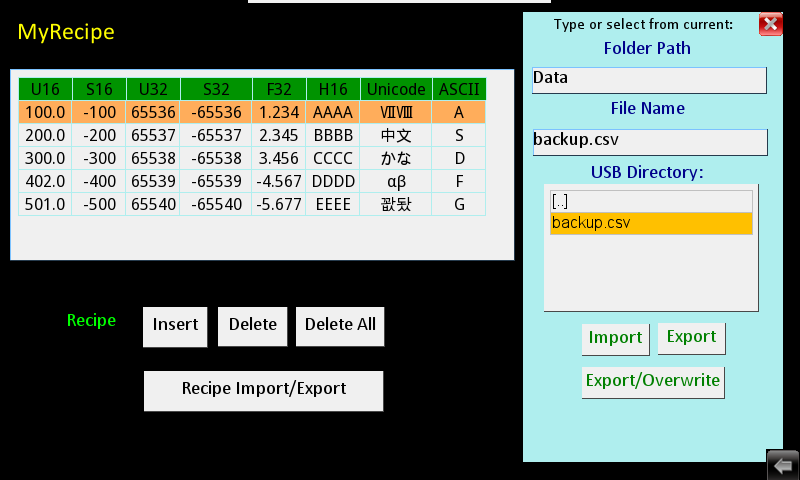Select the F32 cell -4.567
Image resolution: width=800 pixels, height=480 pixels.
coord(279,181)
